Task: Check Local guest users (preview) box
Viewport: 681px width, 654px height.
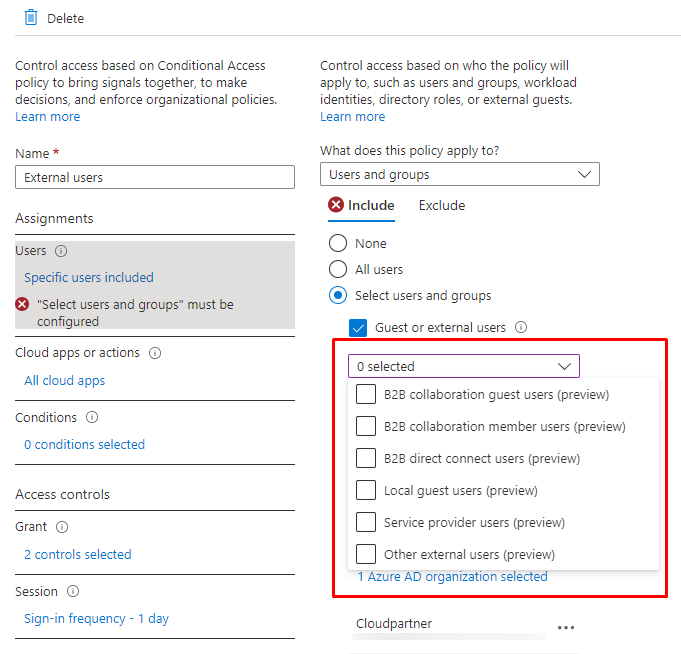Action: tap(366, 490)
